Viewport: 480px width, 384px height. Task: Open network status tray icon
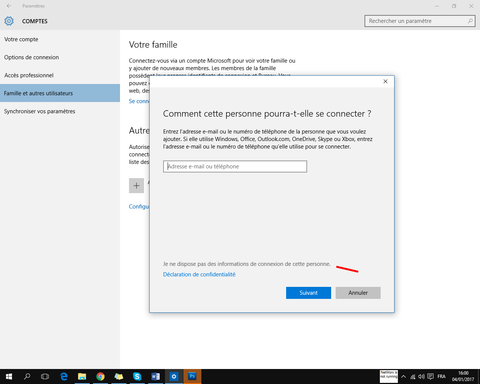coord(413,377)
